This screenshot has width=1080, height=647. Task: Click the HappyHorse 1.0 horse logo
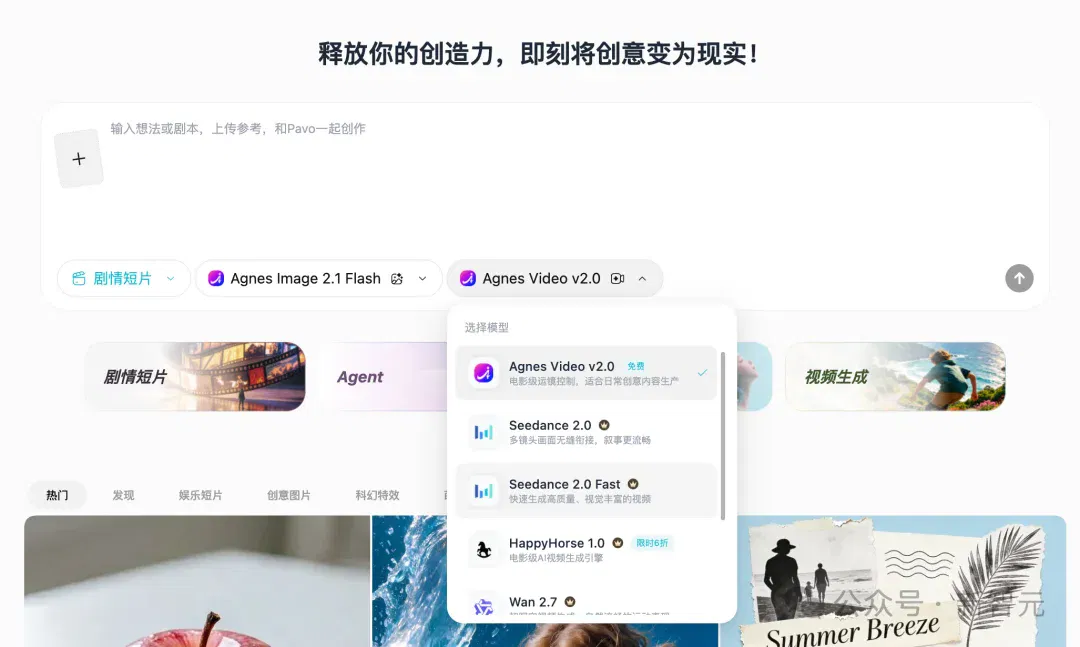pos(484,550)
